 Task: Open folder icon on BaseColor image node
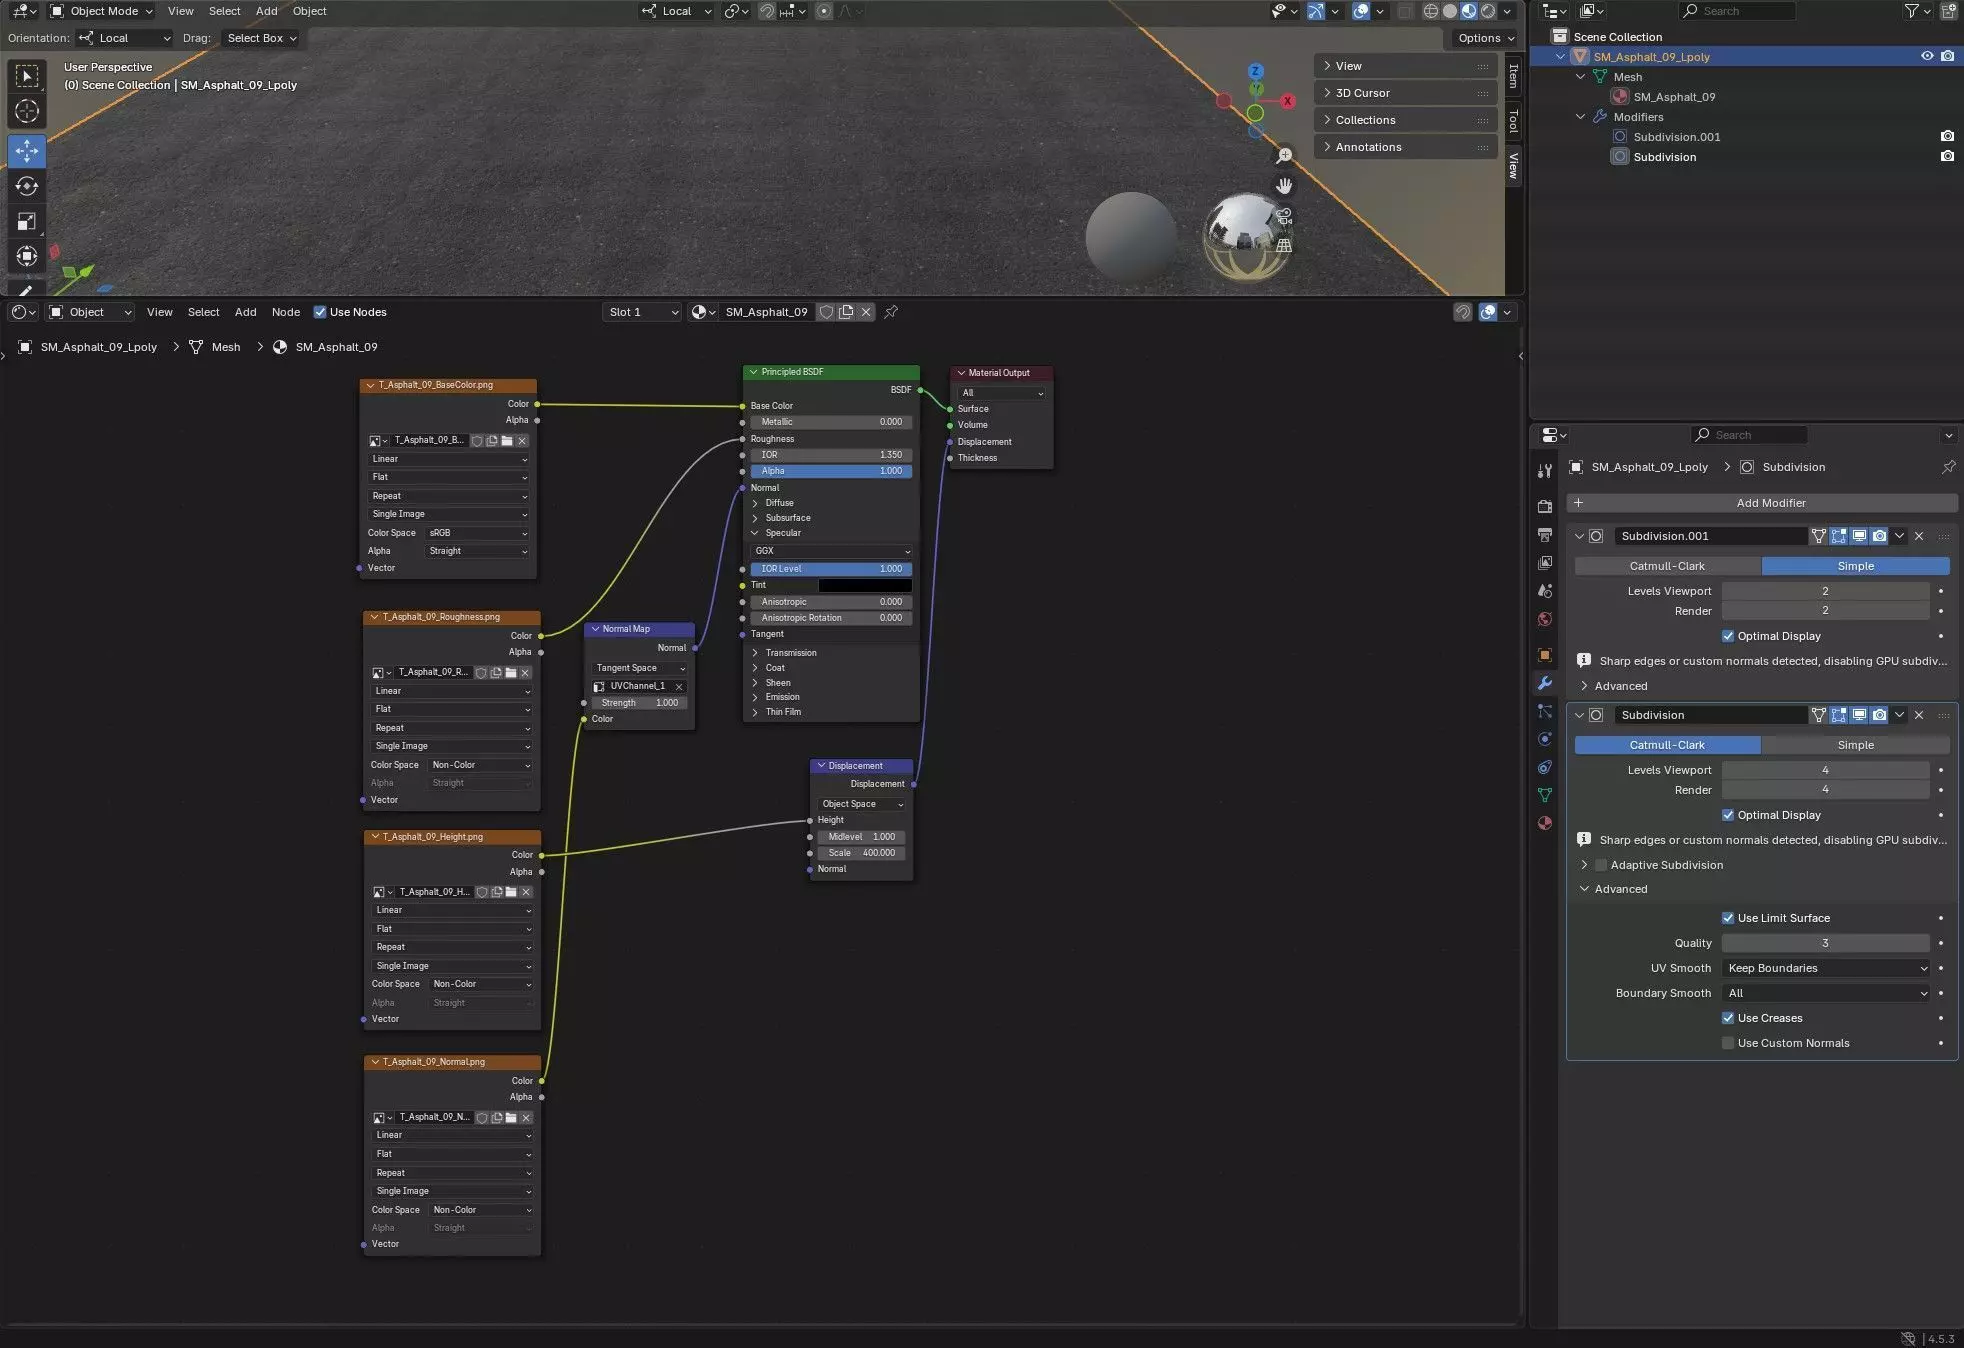[x=507, y=440]
